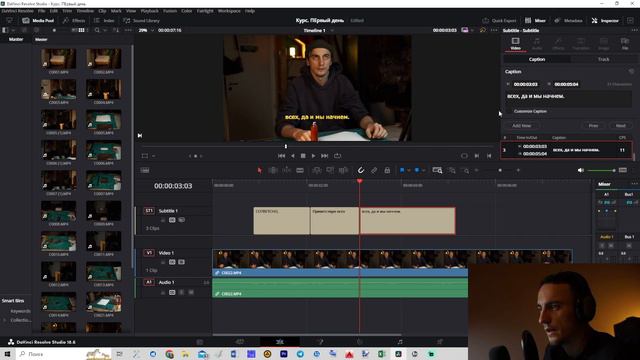Toggle the chain Linked Selection icon
This screenshot has width=640, height=360.
374,170
